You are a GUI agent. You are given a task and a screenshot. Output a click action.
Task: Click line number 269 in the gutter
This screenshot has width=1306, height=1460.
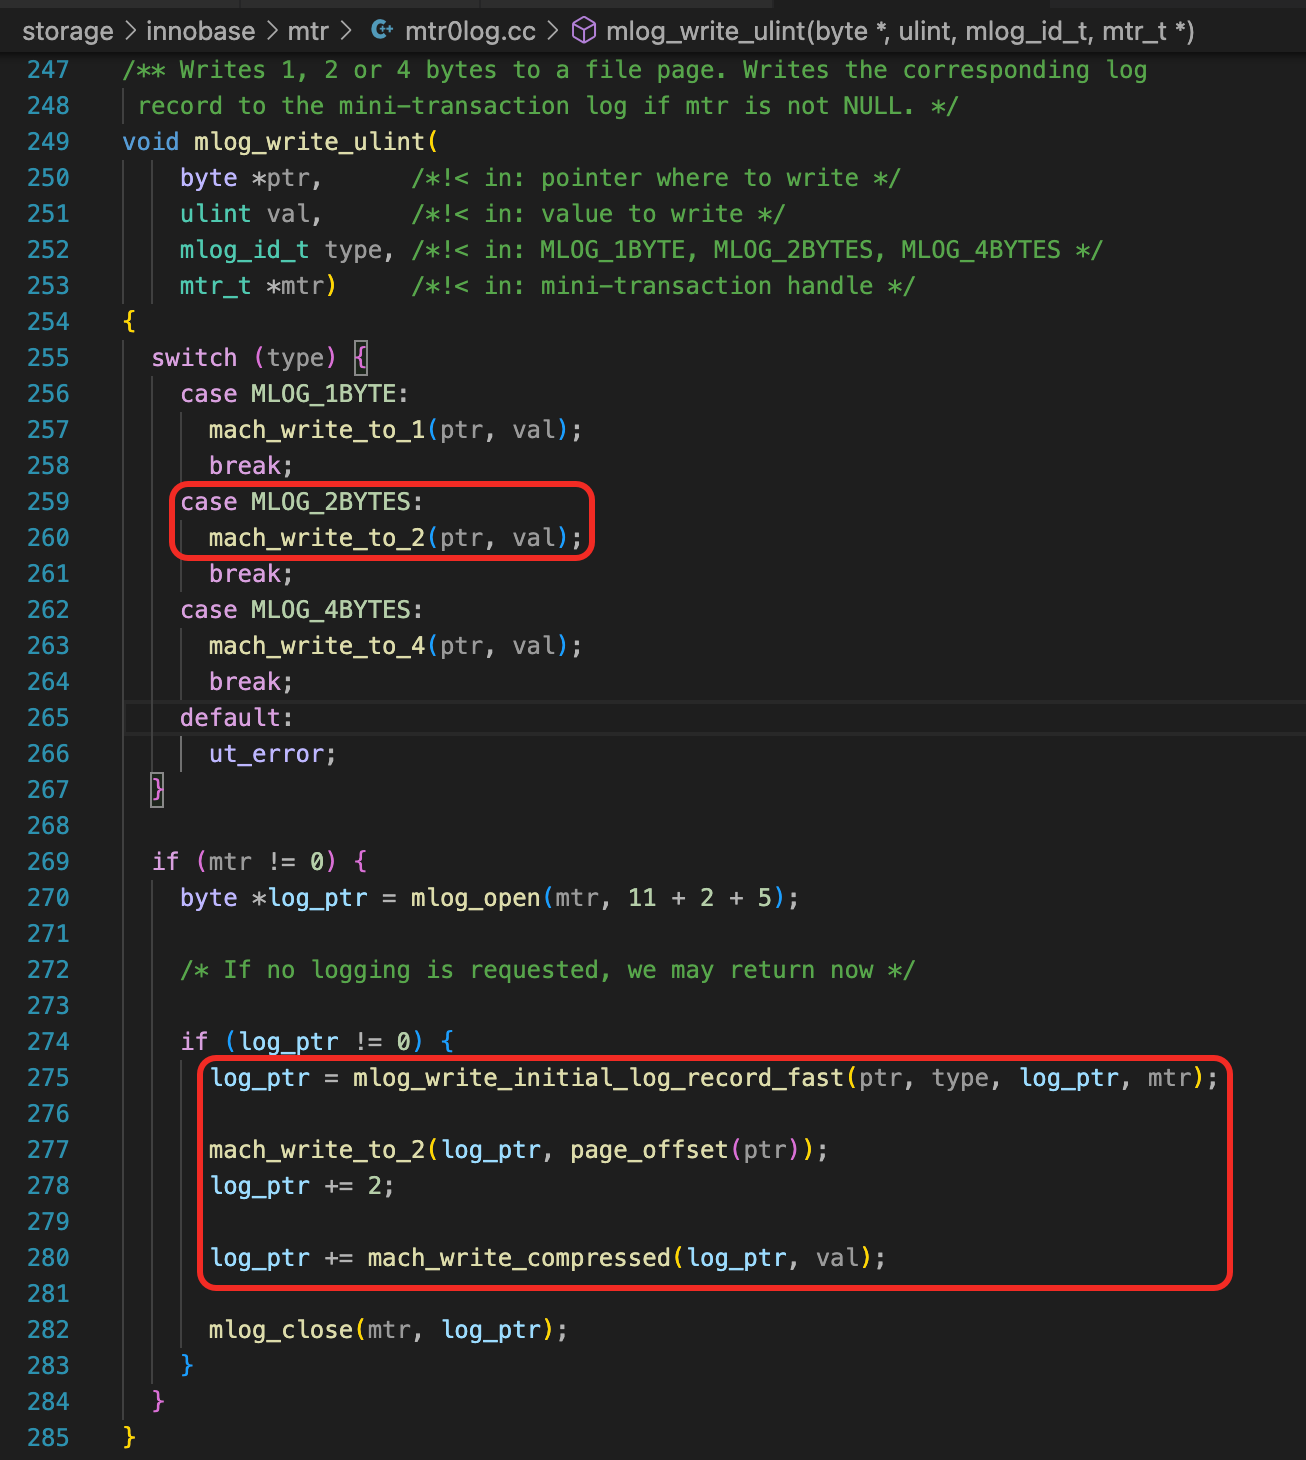click(48, 862)
